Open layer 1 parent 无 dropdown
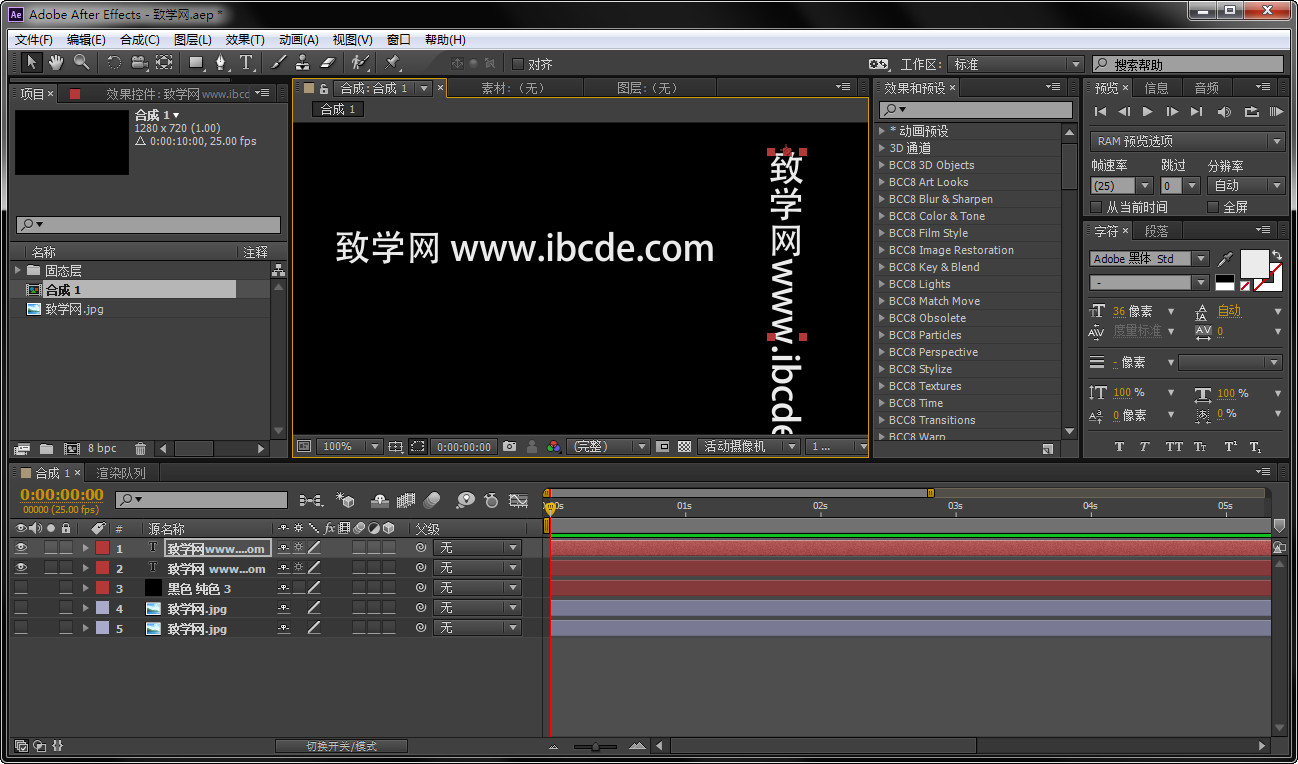1298x764 pixels. tap(477, 548)
